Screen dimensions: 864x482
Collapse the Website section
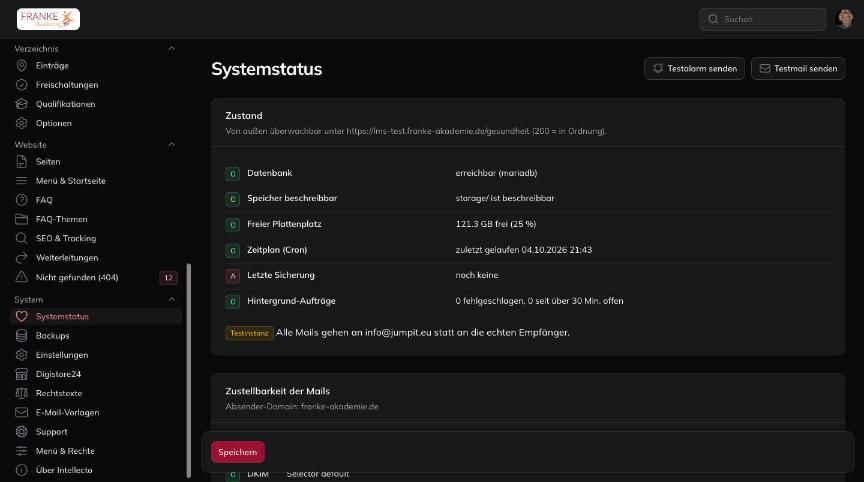(171, 144)
